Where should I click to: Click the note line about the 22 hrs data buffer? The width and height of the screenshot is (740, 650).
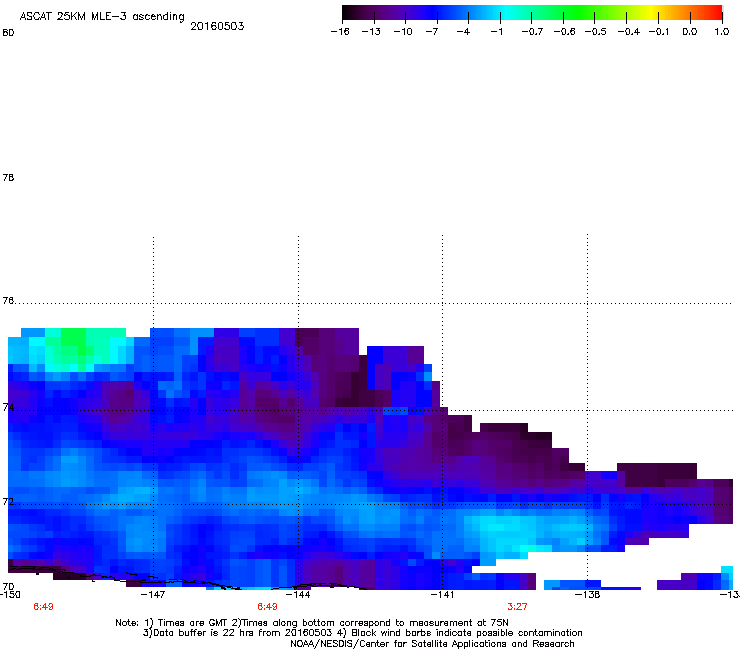click(x=362, y=633)
